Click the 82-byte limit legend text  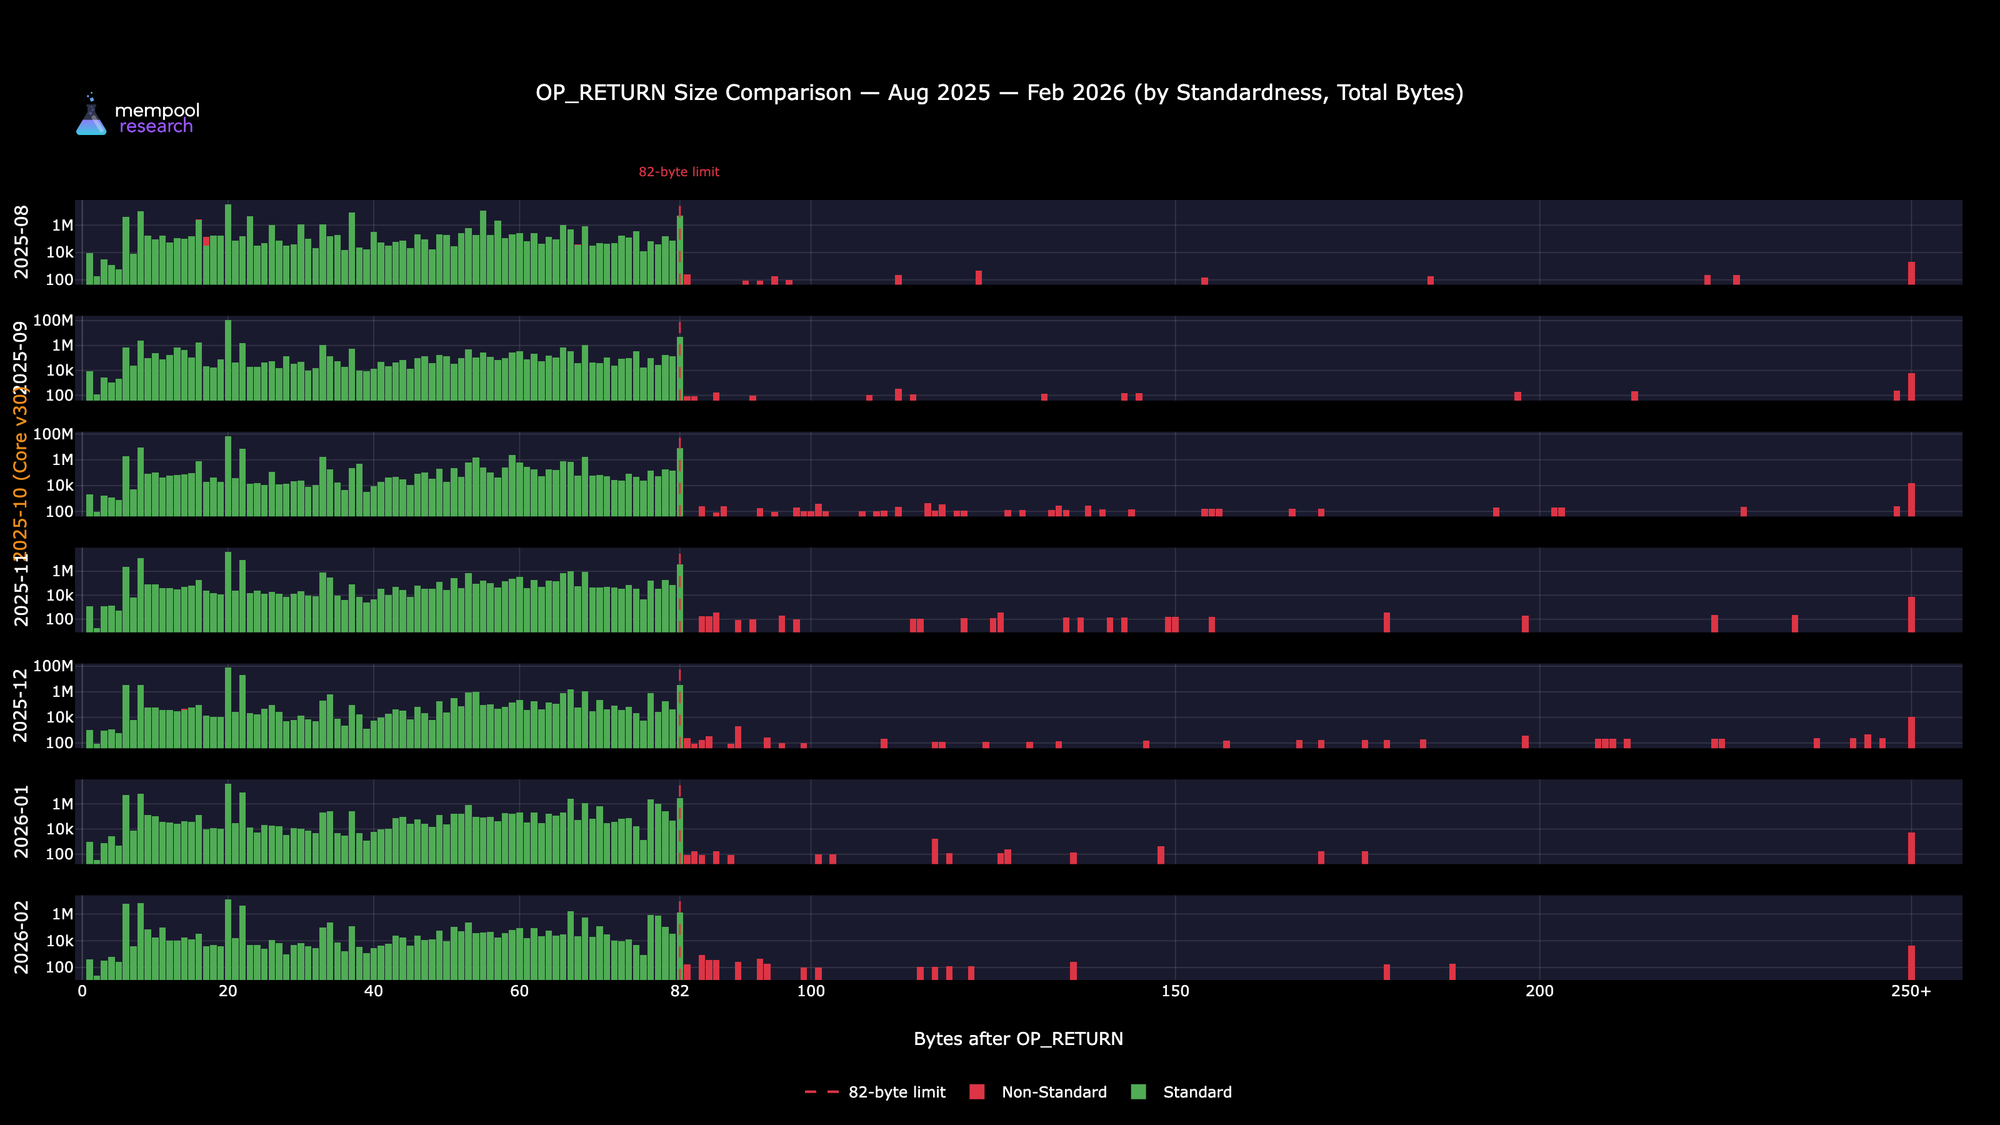tap(896, 1092)
